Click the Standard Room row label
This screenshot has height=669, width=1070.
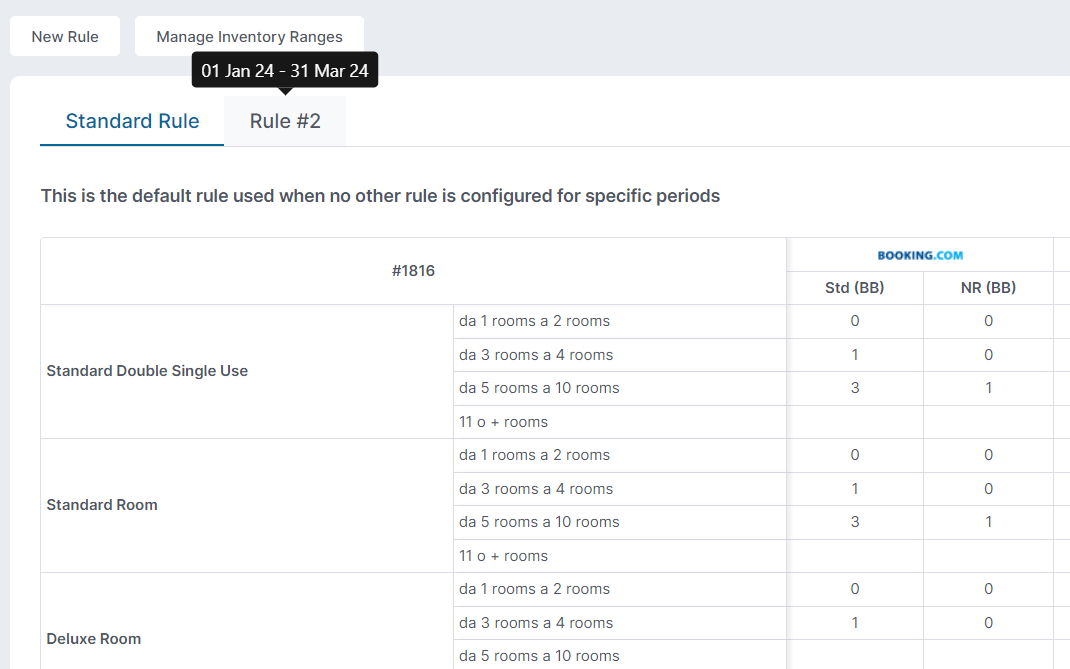click(102, 505)
